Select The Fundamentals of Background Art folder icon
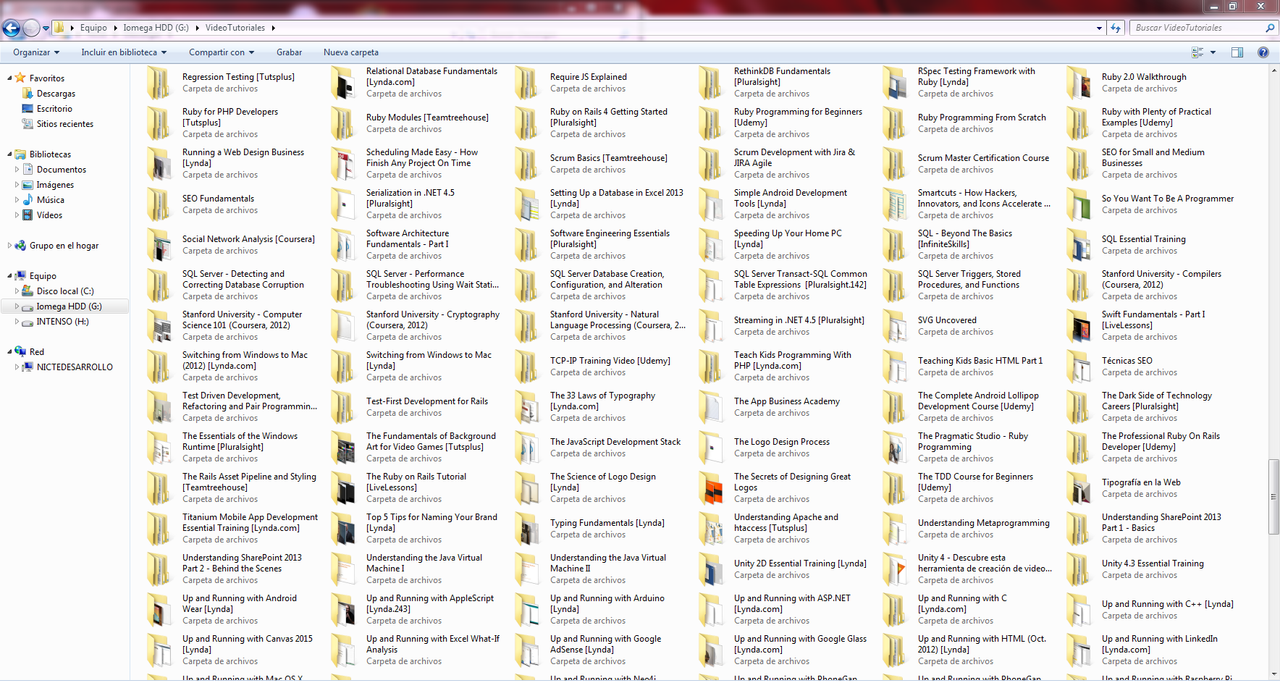 343,447
